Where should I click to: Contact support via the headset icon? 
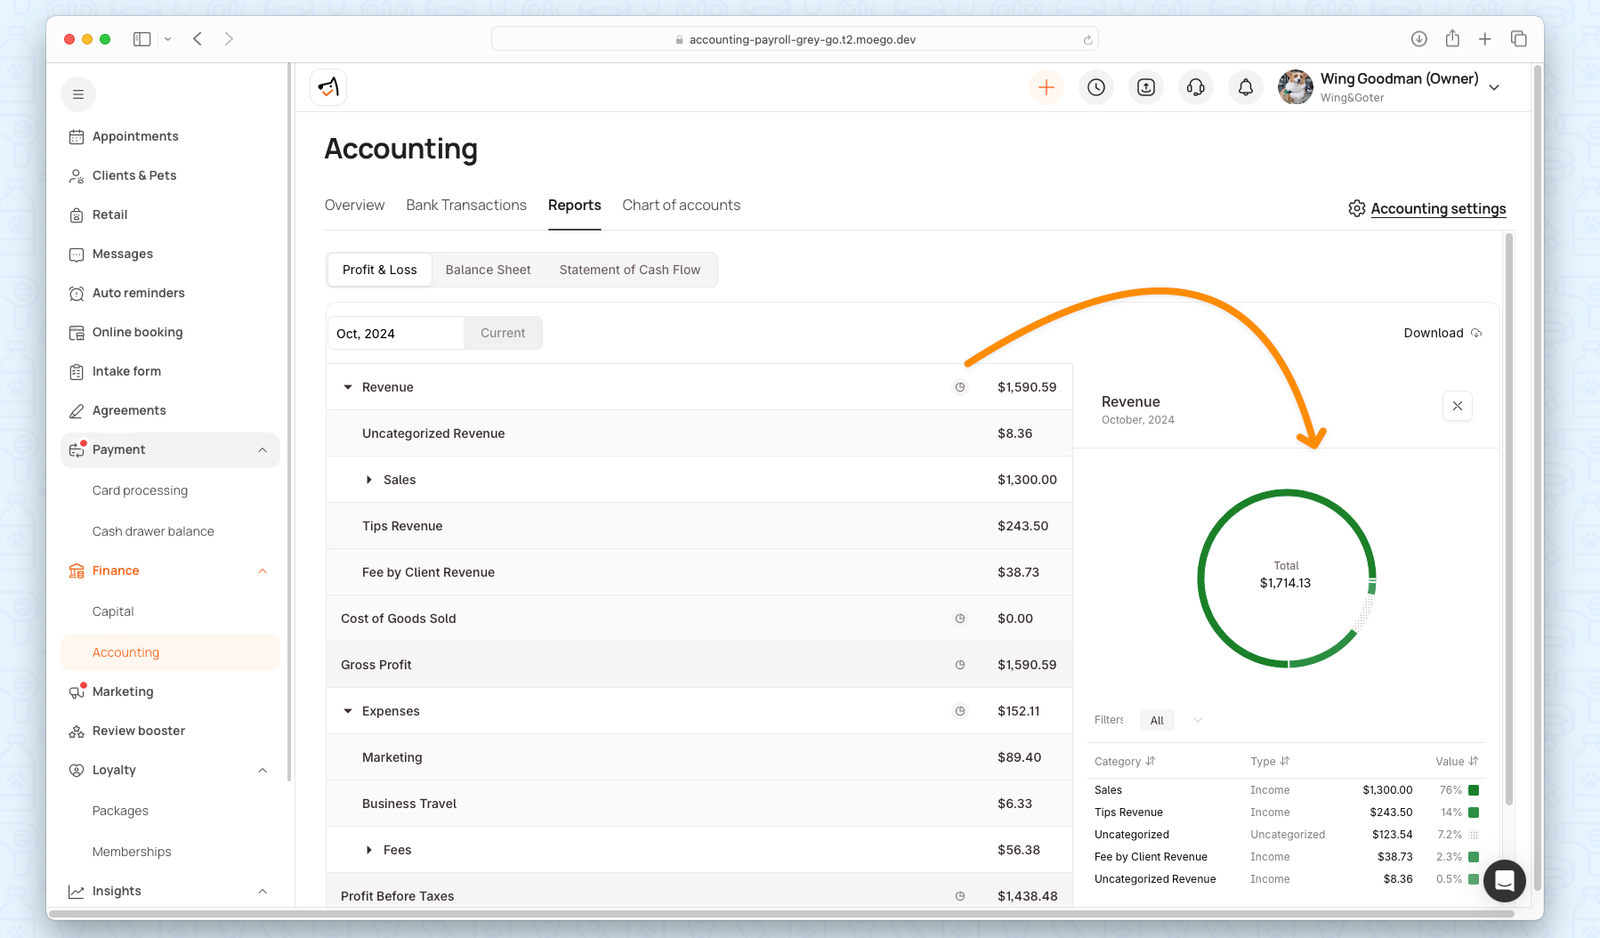coord(1195,87)
